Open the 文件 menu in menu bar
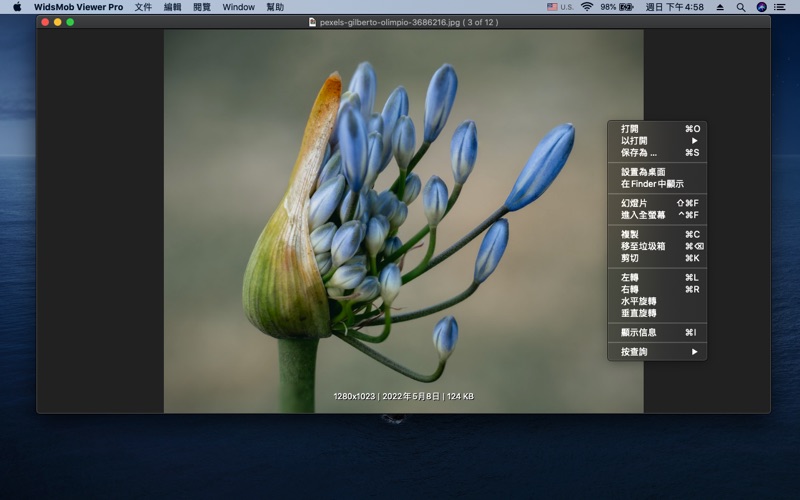 point(143,7)
